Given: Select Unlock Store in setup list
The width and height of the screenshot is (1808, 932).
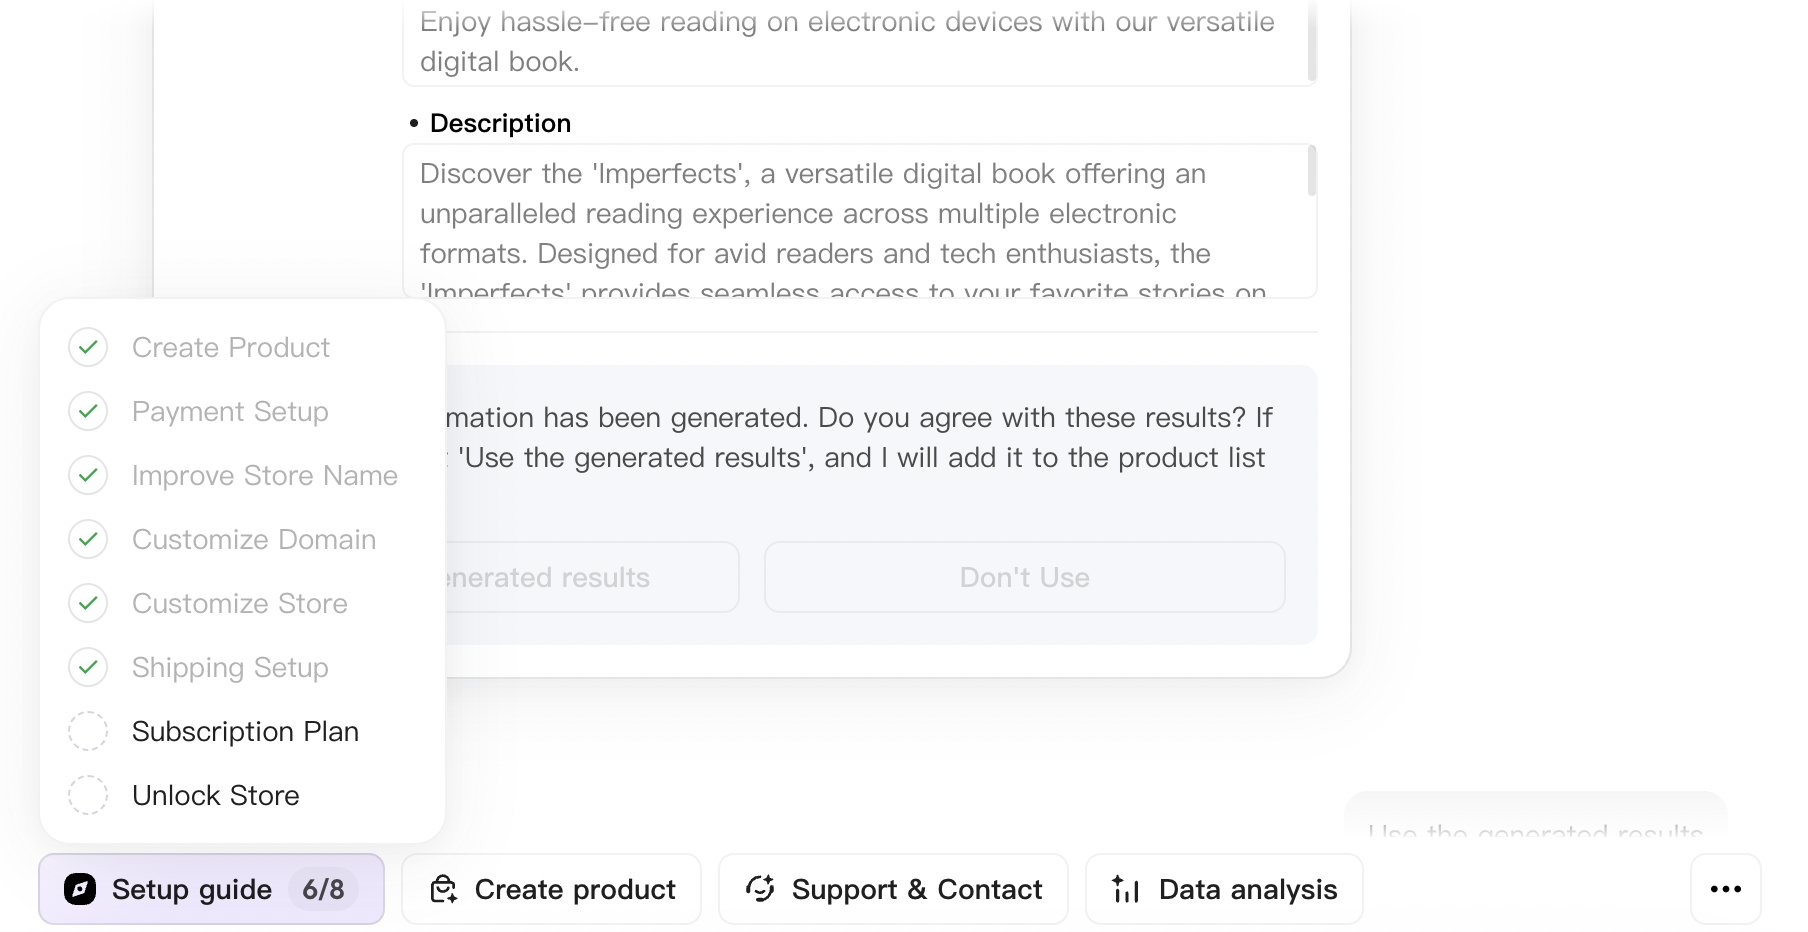Looking at the screenshot, I should coord(216,795).
